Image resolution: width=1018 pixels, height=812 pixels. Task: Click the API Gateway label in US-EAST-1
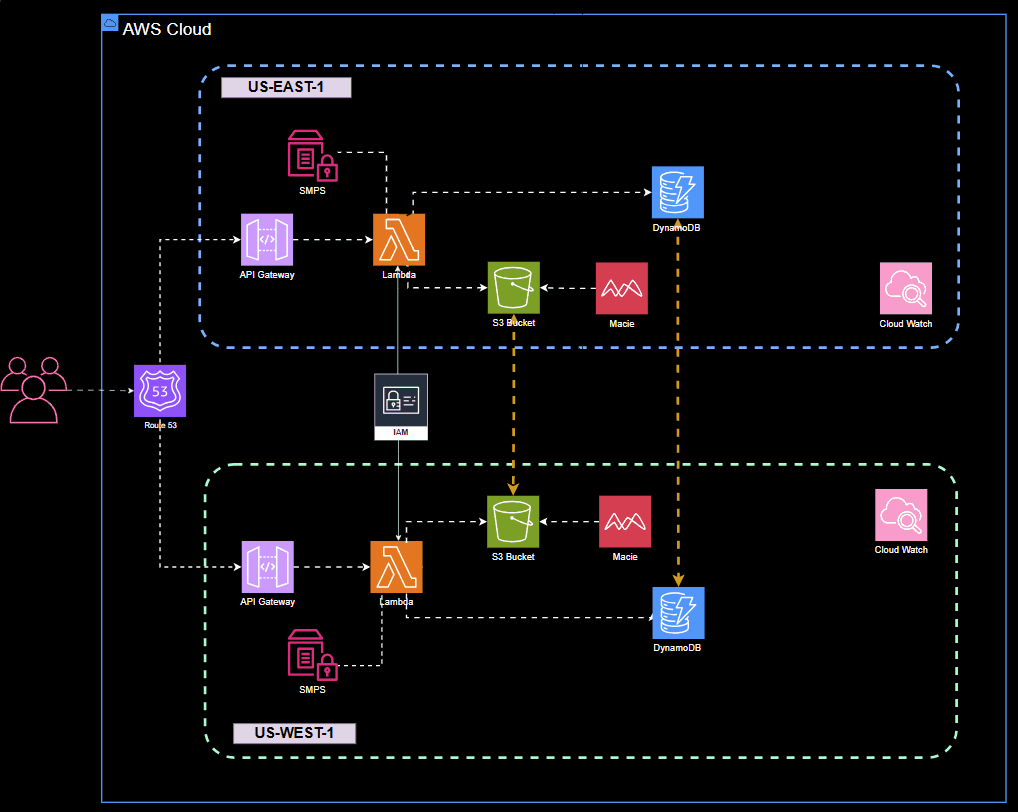[267, 275]
